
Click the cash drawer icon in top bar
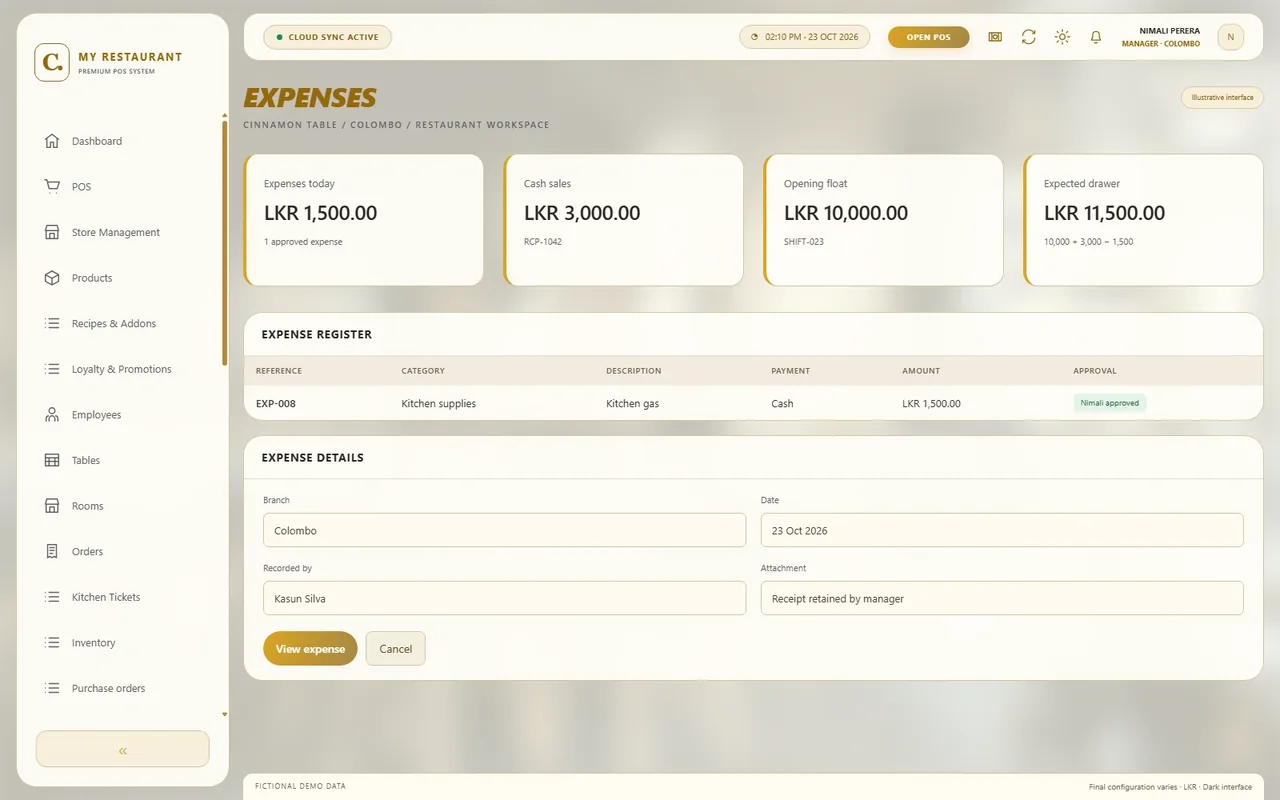995,37
